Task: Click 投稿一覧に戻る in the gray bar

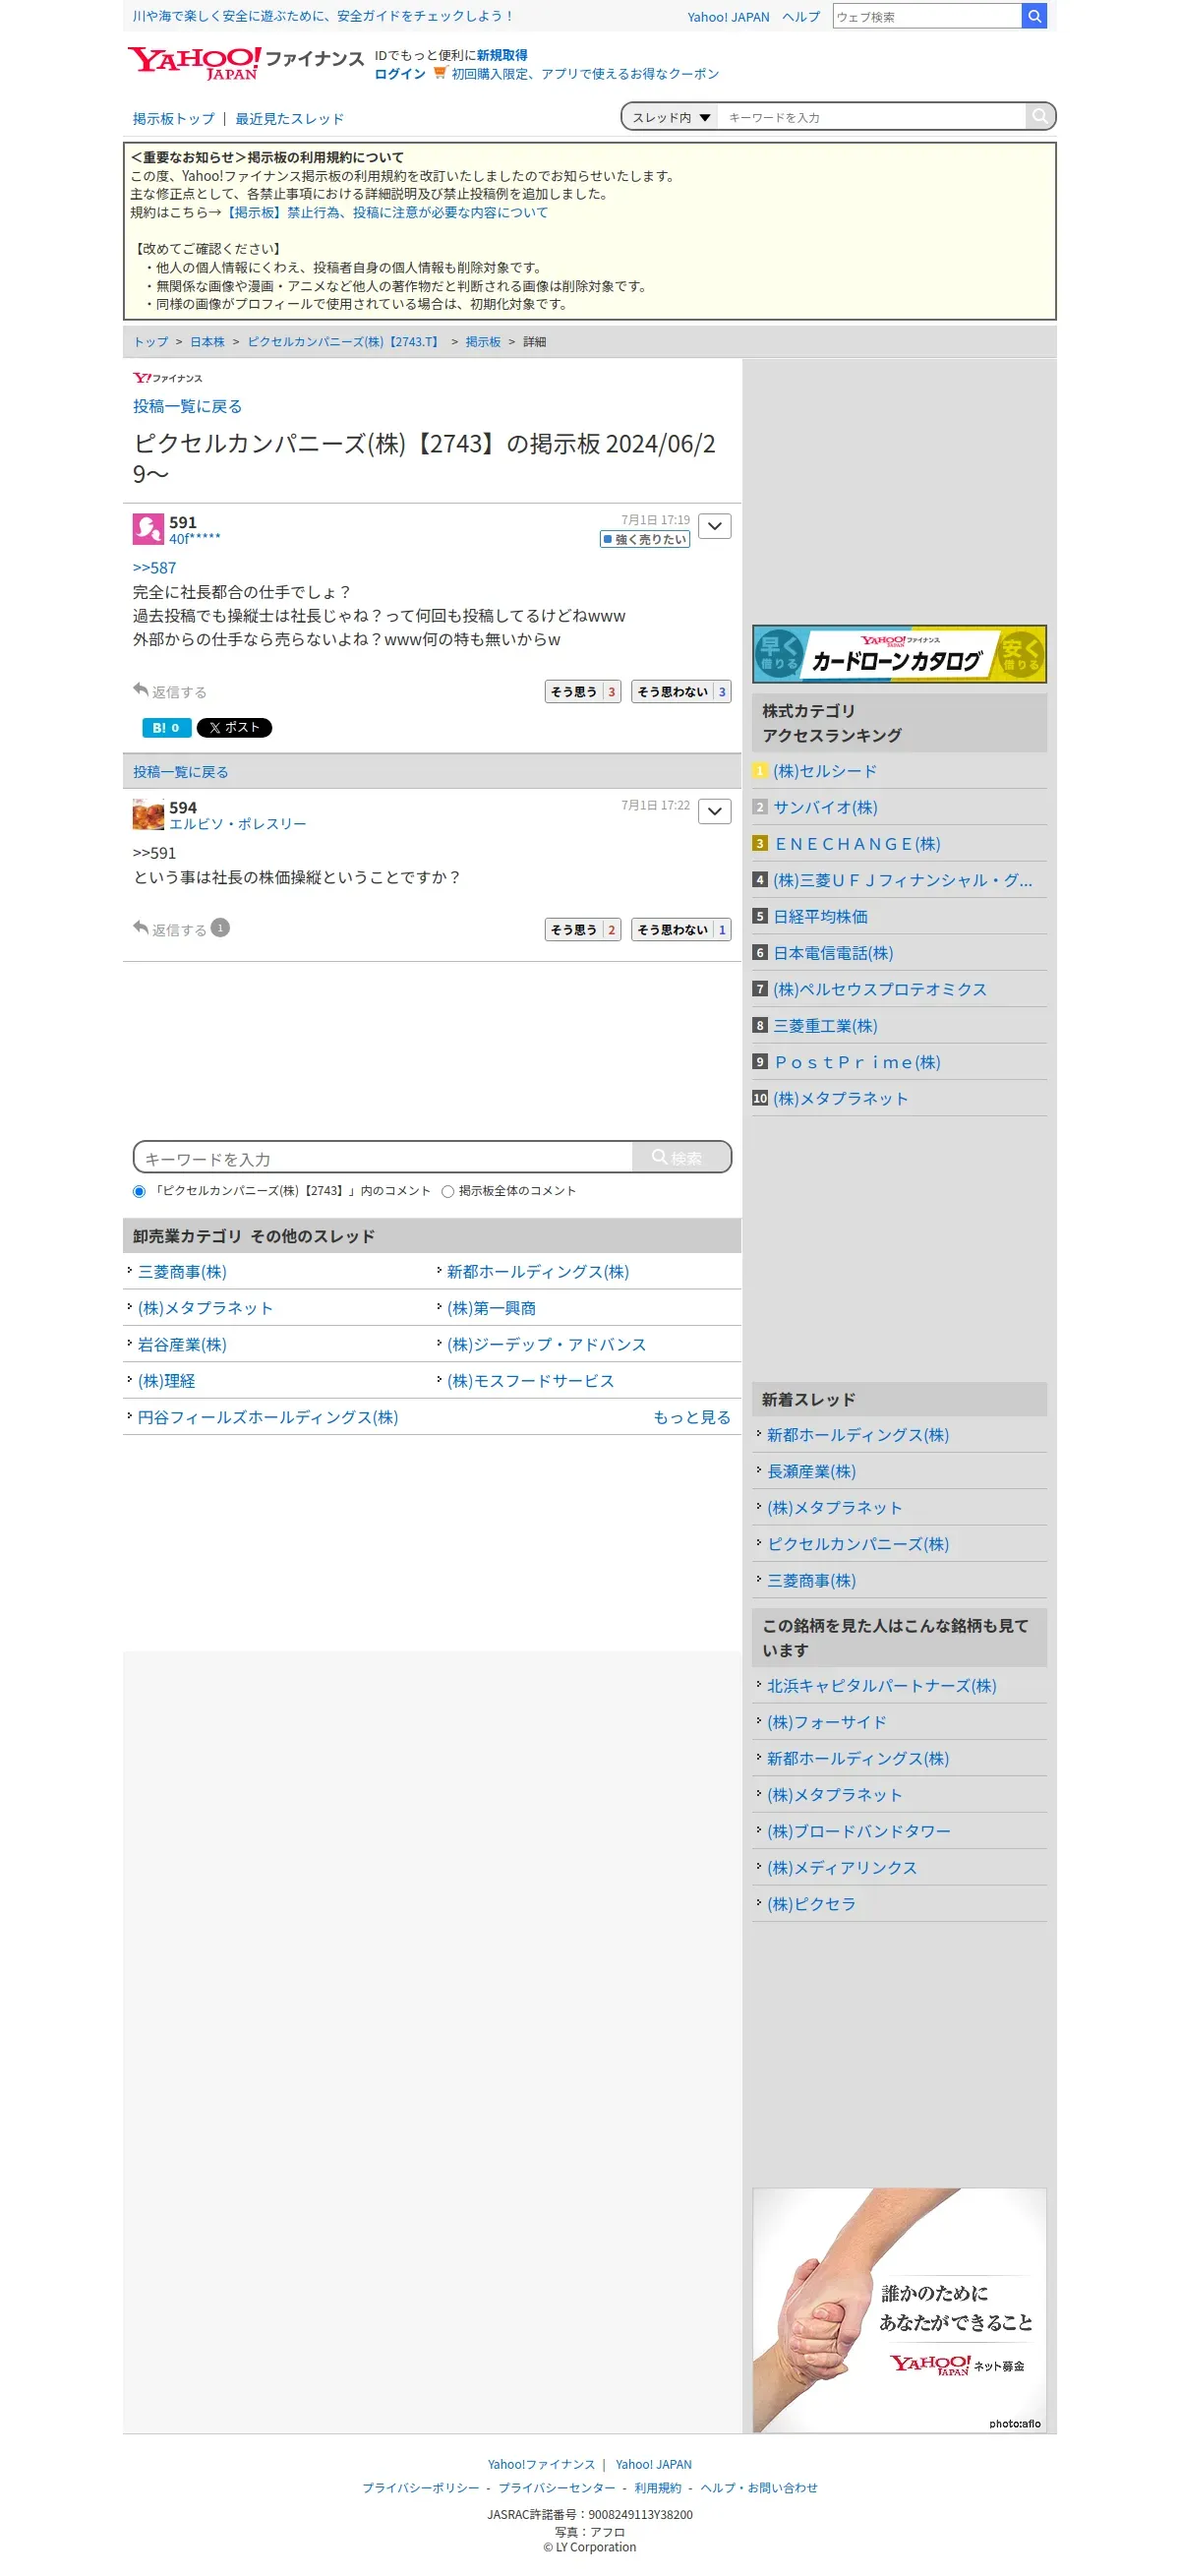Action: [181, 772]
